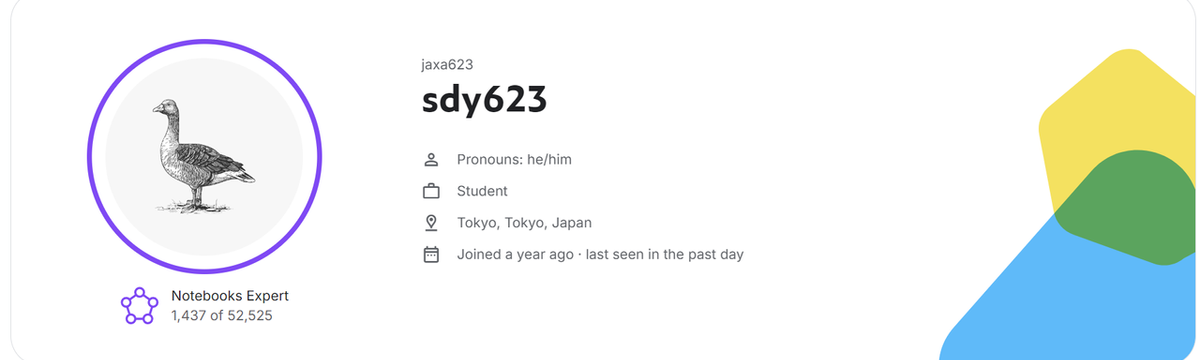Screen dimensions: 1200x360
Task: Click the briefcase icon next to Student
Action: pyautogui.click(x=432, y=191)
